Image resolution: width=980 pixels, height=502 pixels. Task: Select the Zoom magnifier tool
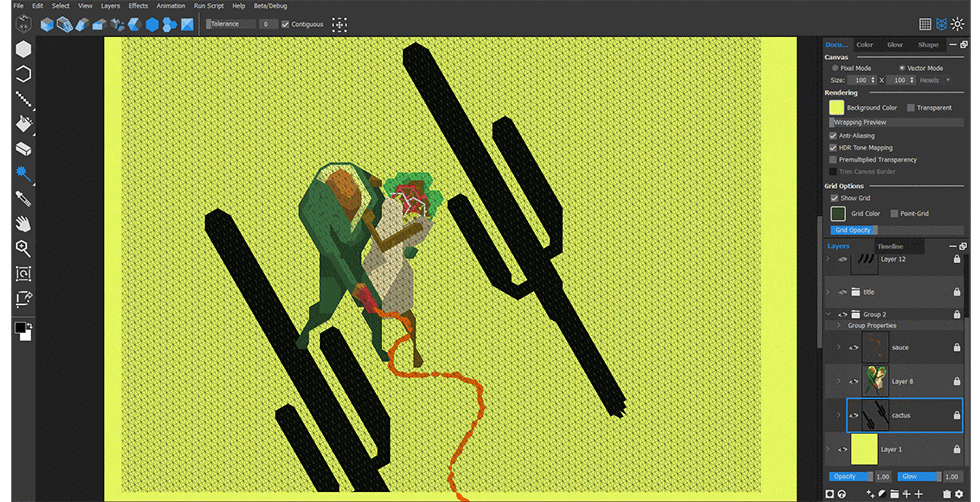click(22, 248)
